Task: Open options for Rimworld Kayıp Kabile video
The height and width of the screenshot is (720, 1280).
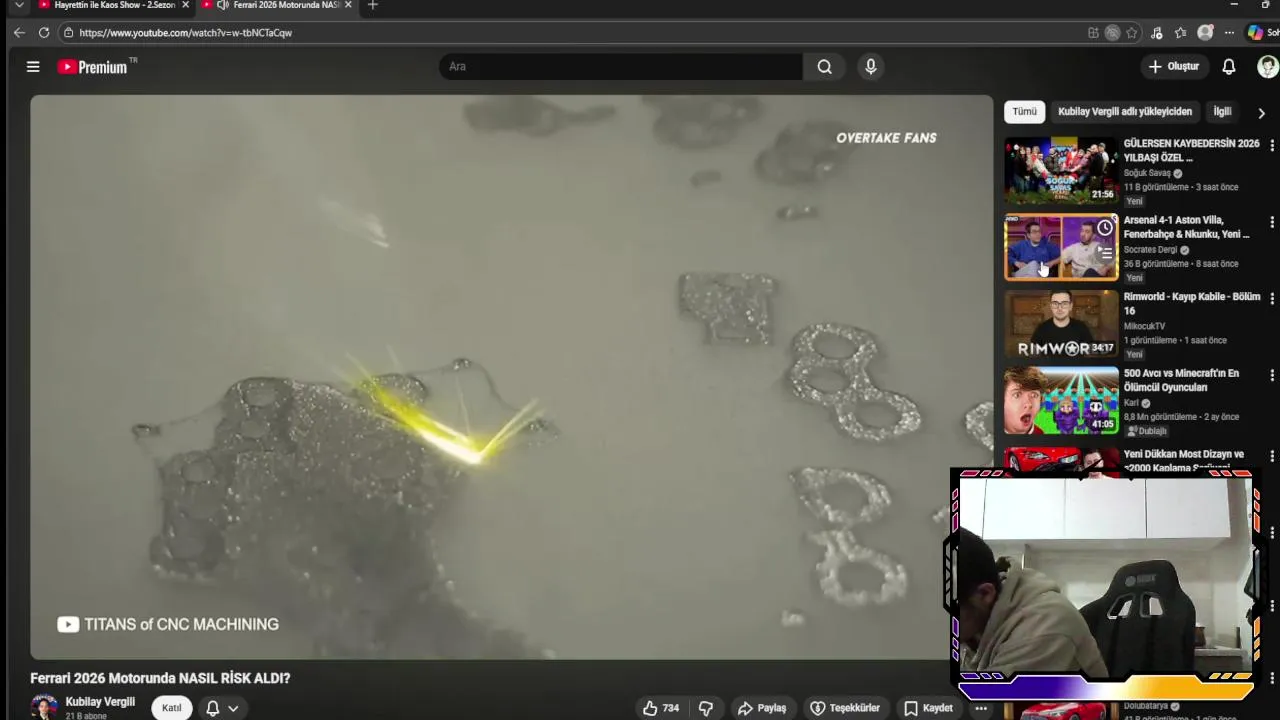Action: click(1272, 299)
